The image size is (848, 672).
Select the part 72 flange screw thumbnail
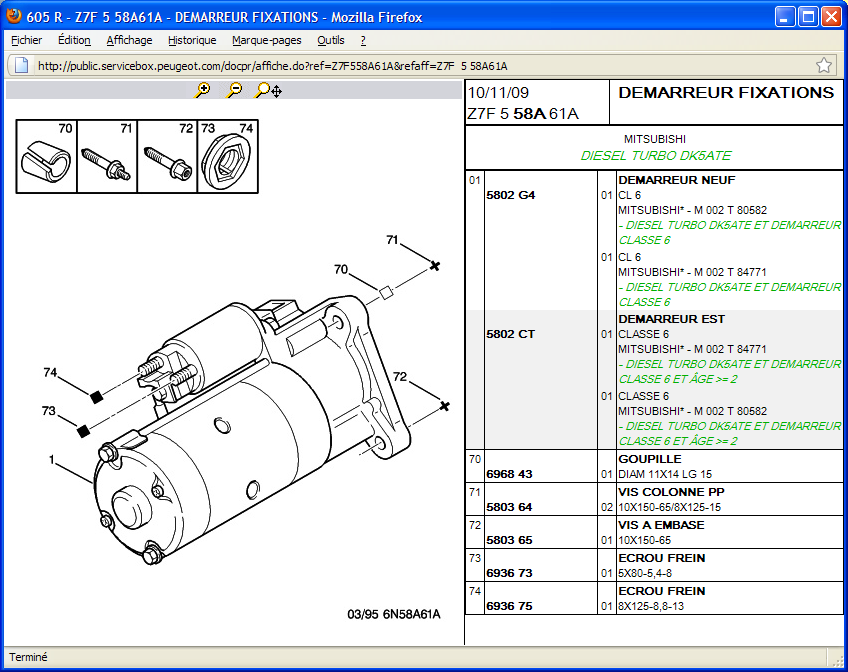point(167,157)
